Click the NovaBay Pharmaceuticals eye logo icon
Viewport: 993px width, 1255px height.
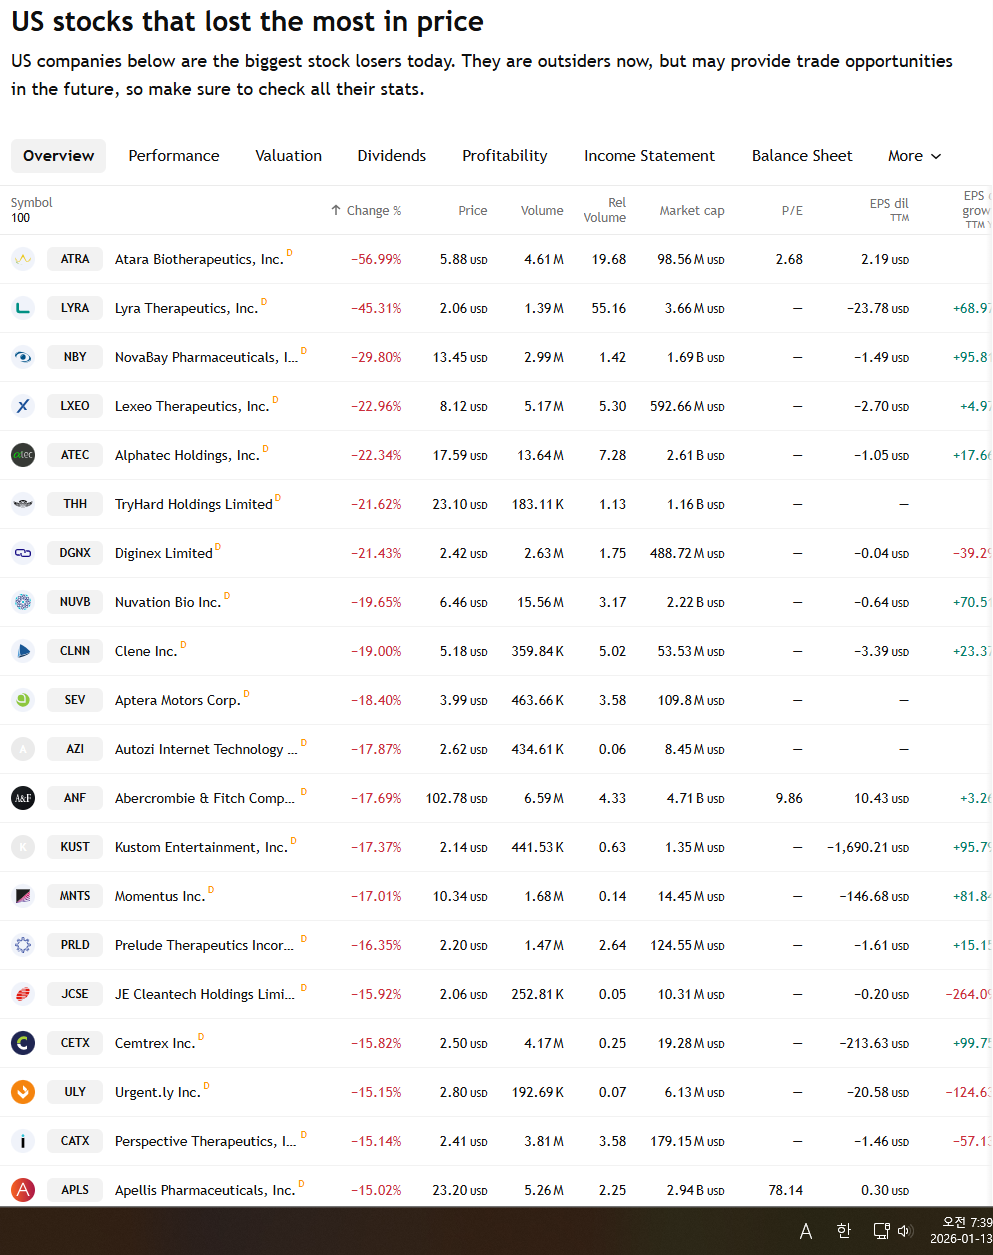(23, 357)
